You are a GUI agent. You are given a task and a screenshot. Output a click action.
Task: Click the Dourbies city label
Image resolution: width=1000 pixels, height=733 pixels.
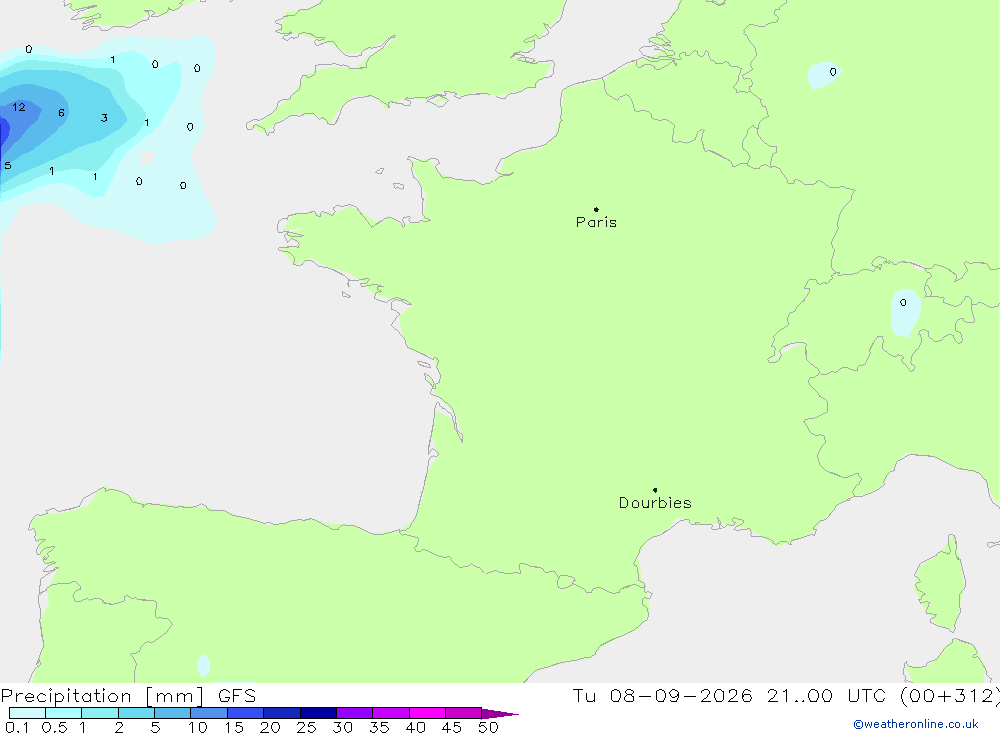[655, 503]
